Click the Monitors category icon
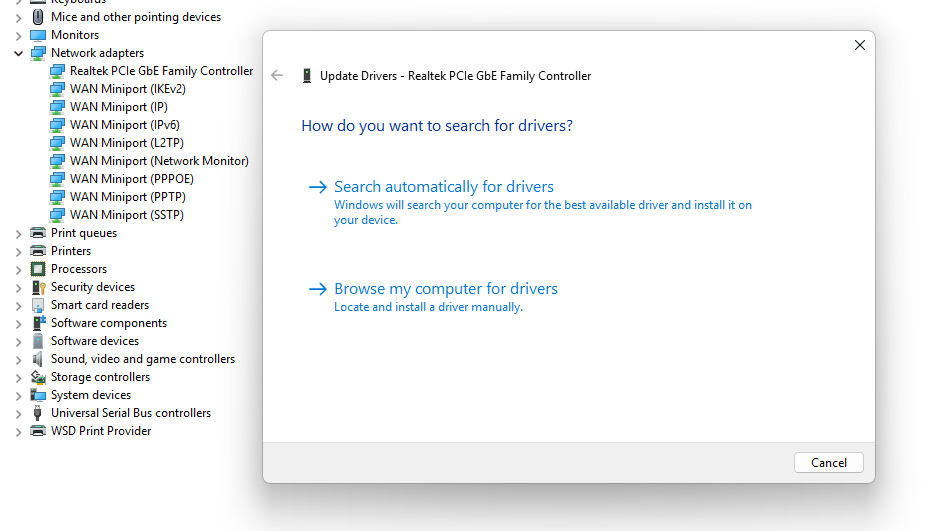The width and height of the screenshot is (939, 531). coord(38,35)
